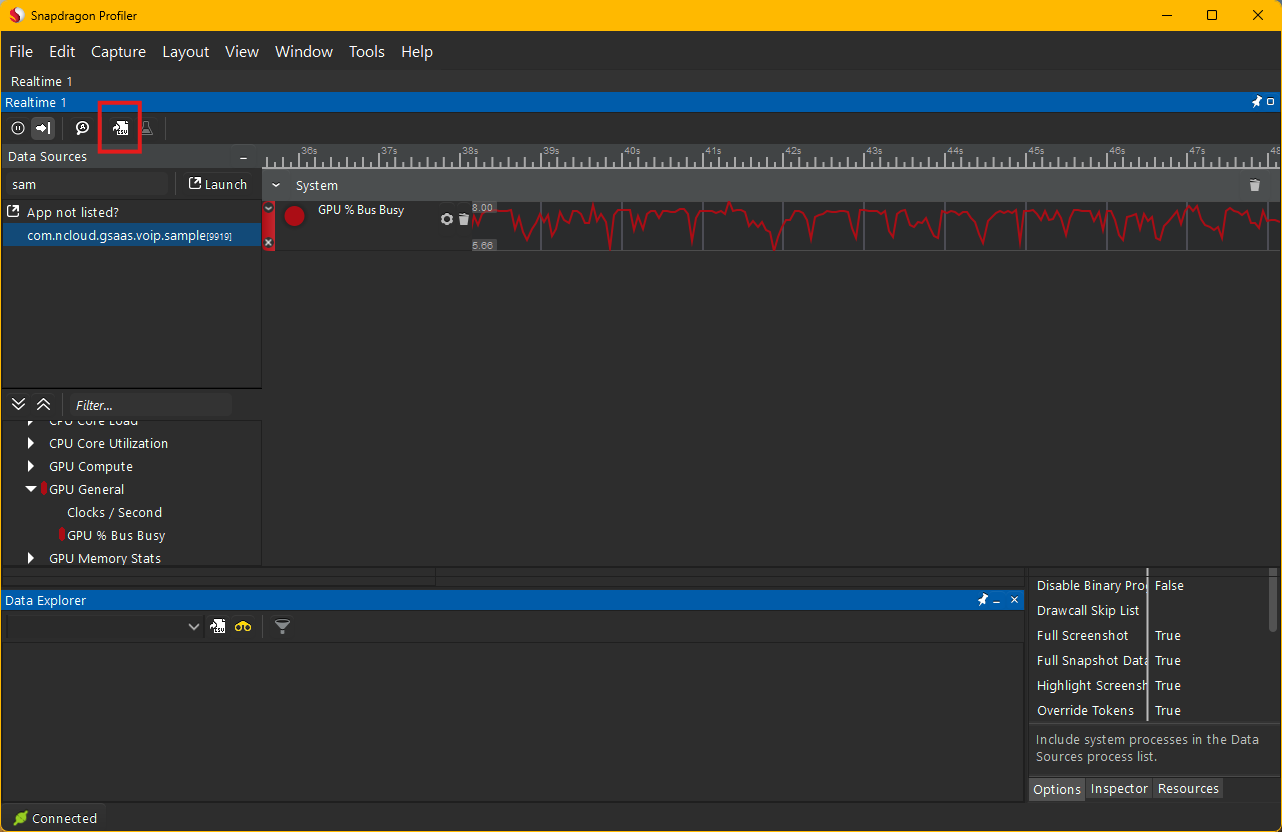Open the View menu
This screenshot has width=1282, height=832.
click(x=242, y=51)
